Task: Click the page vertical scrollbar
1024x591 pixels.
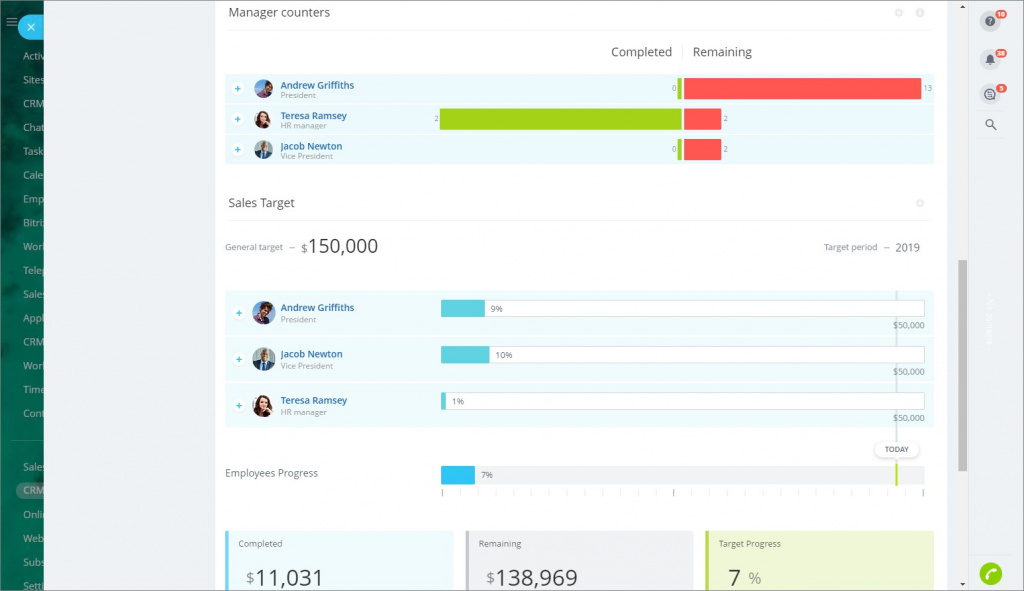Action: pos(962,365)
